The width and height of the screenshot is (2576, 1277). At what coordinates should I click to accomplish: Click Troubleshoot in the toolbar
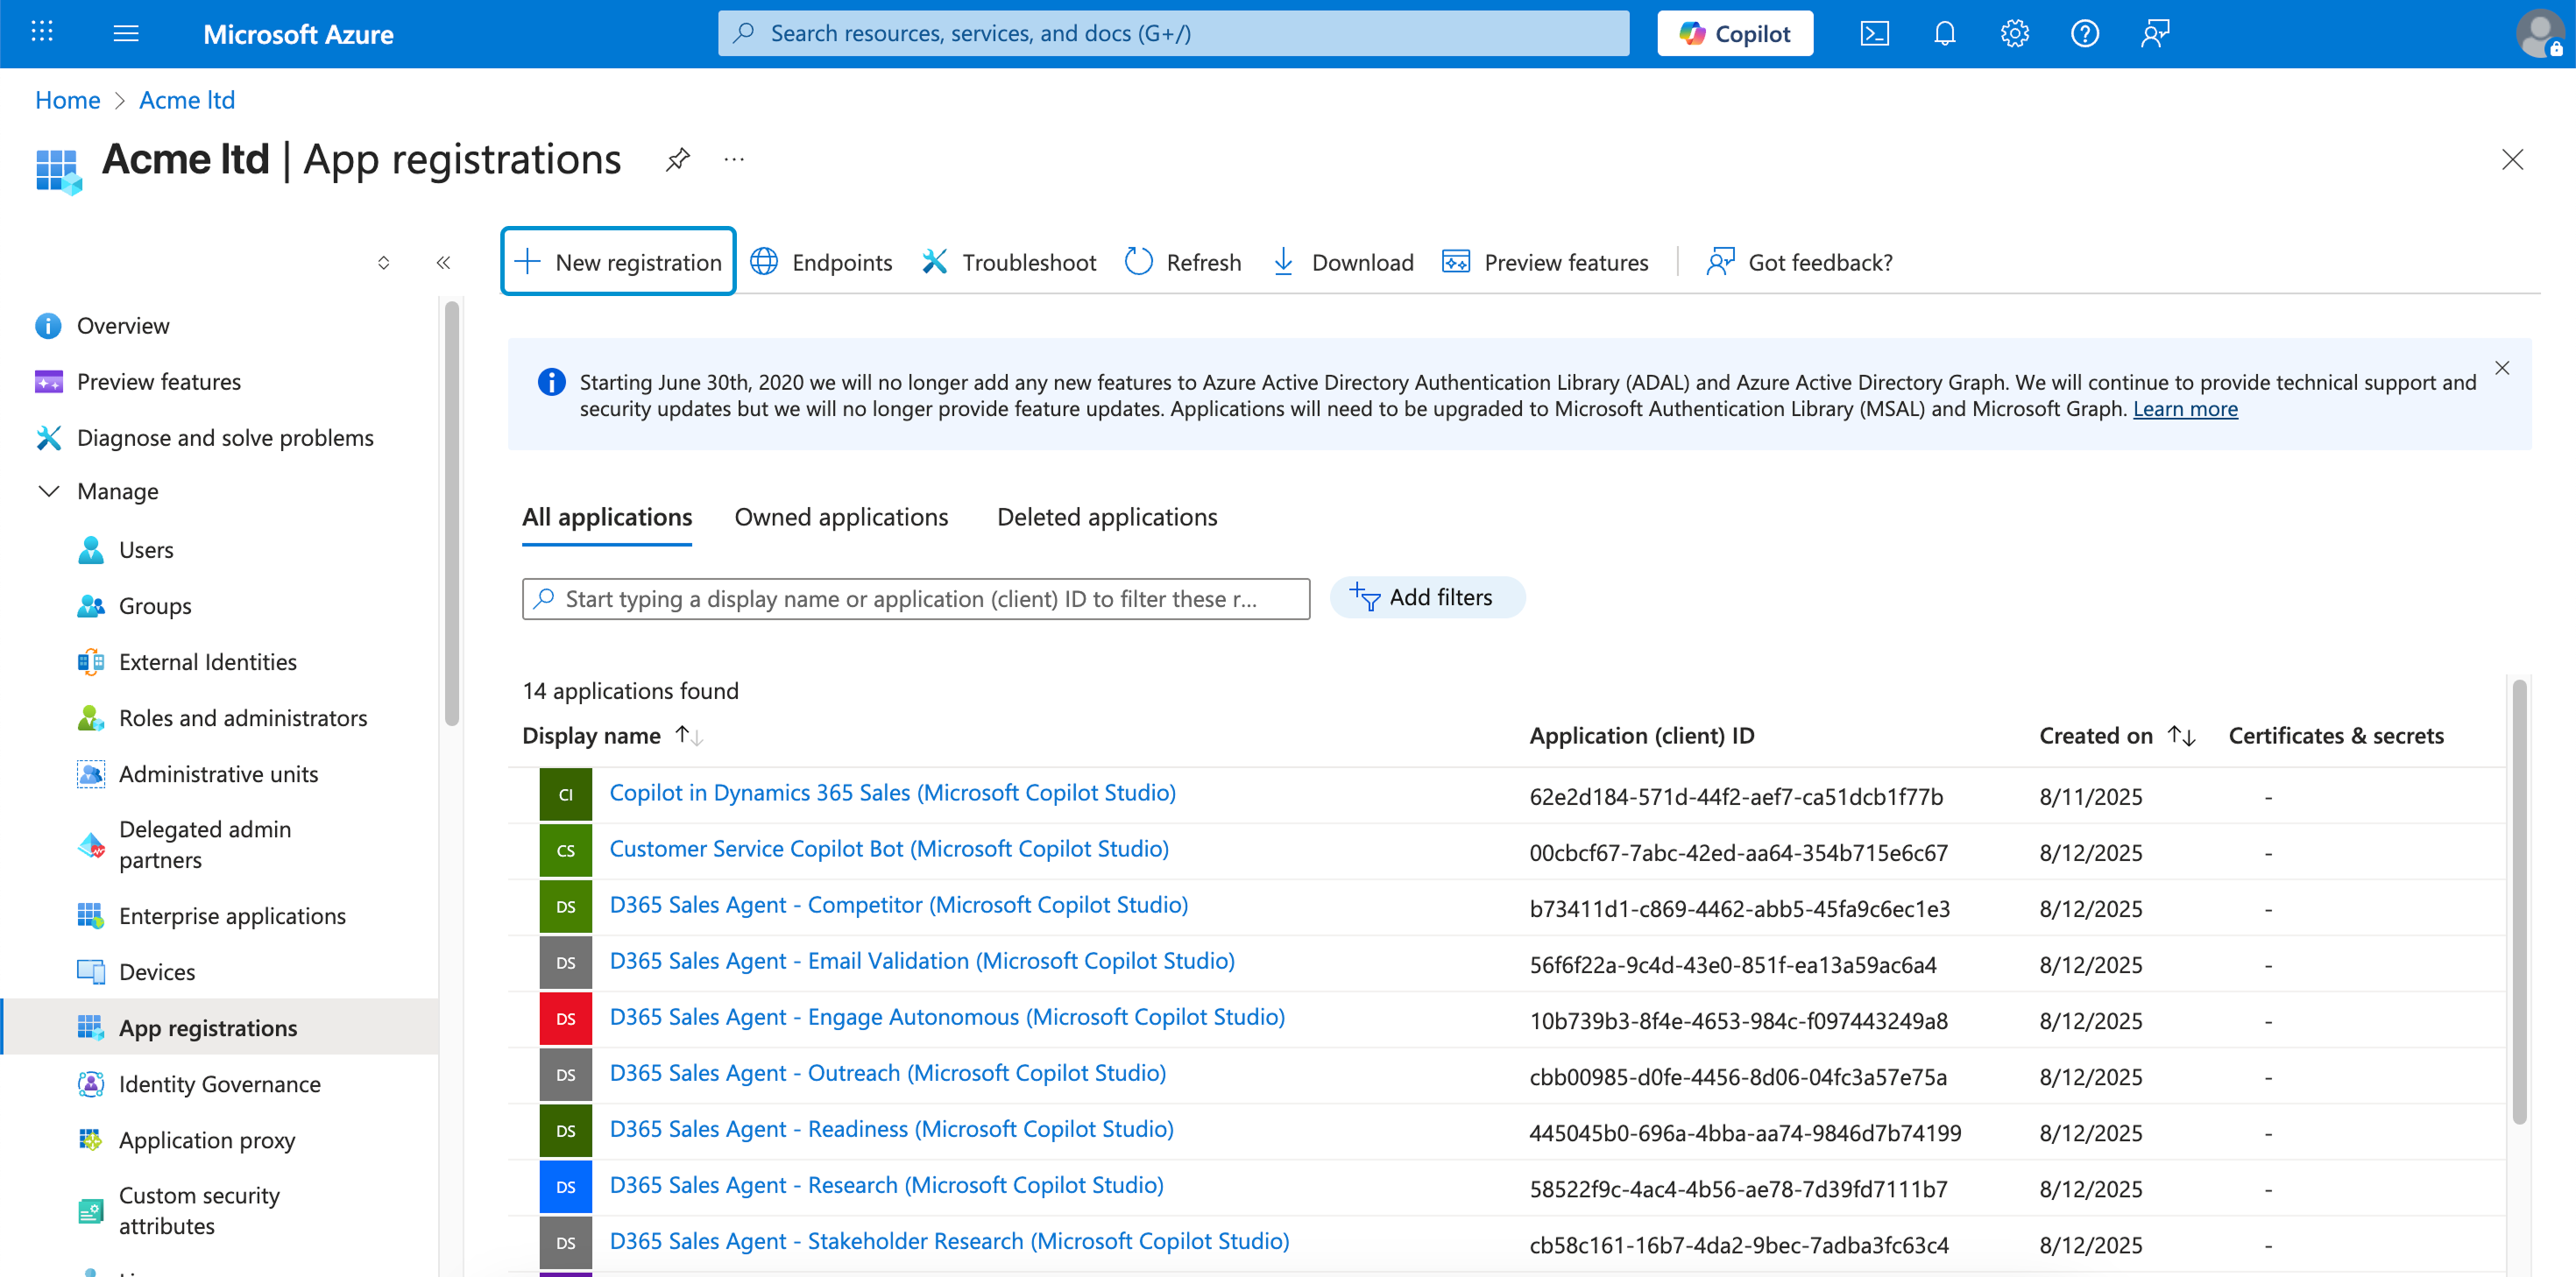(1008, 262)
